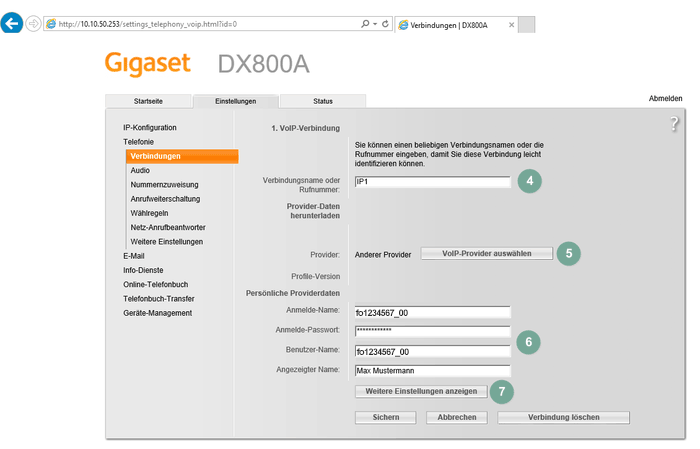
Task: Click the Gigaset logo
Action: [148, 64]
